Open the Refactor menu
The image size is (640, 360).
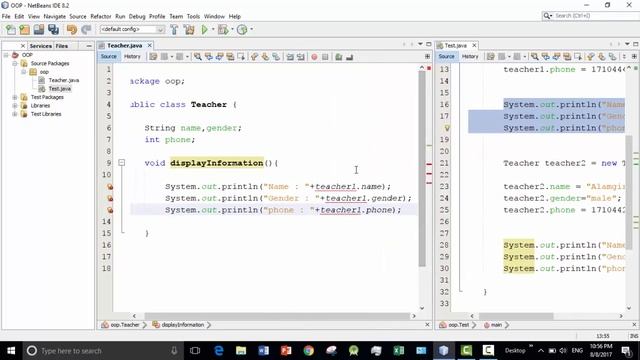click(x=101, y=16)
